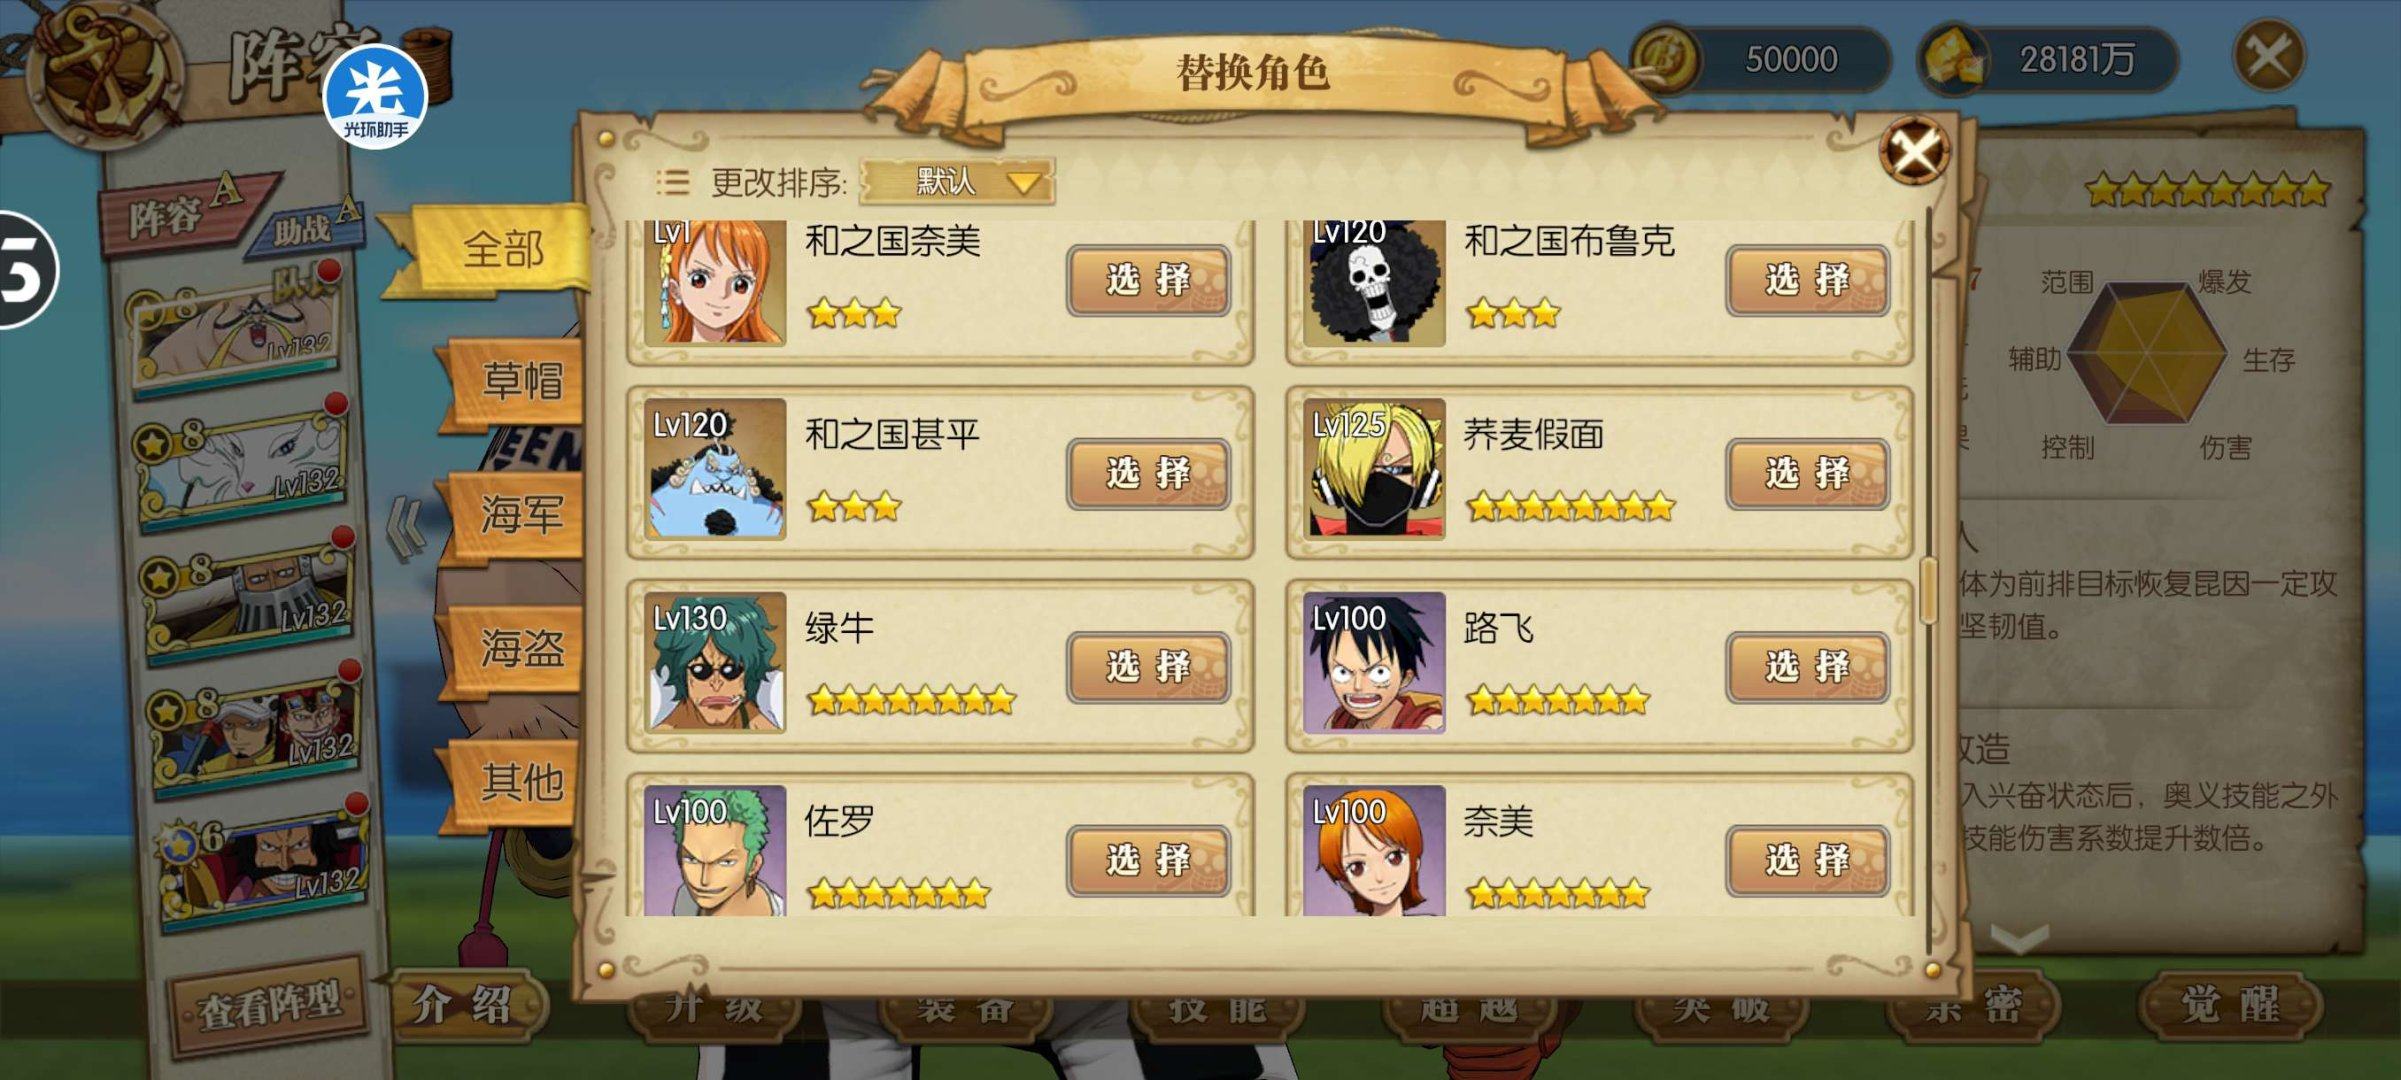
Task: Click the 光环助手 floating assistant icon
Action: click(x=375, y=97)
